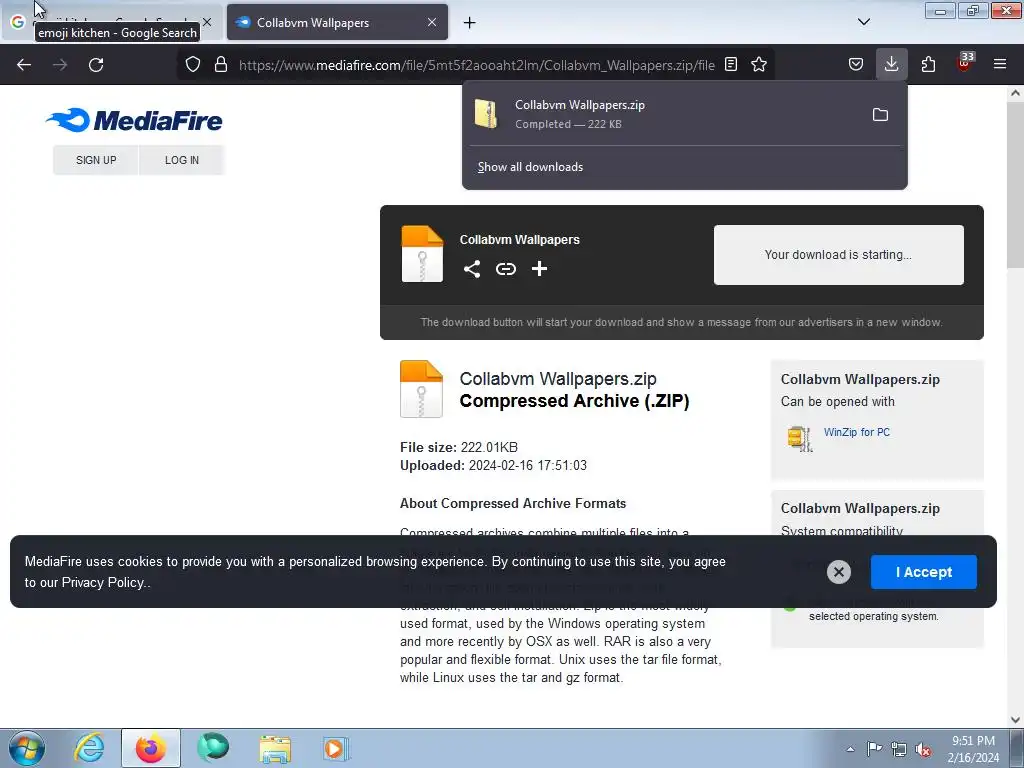Viewport: 1024px width, 768px height.
Task: Toggle reader view icon in address bar
Action: click(x=731, y=65)
